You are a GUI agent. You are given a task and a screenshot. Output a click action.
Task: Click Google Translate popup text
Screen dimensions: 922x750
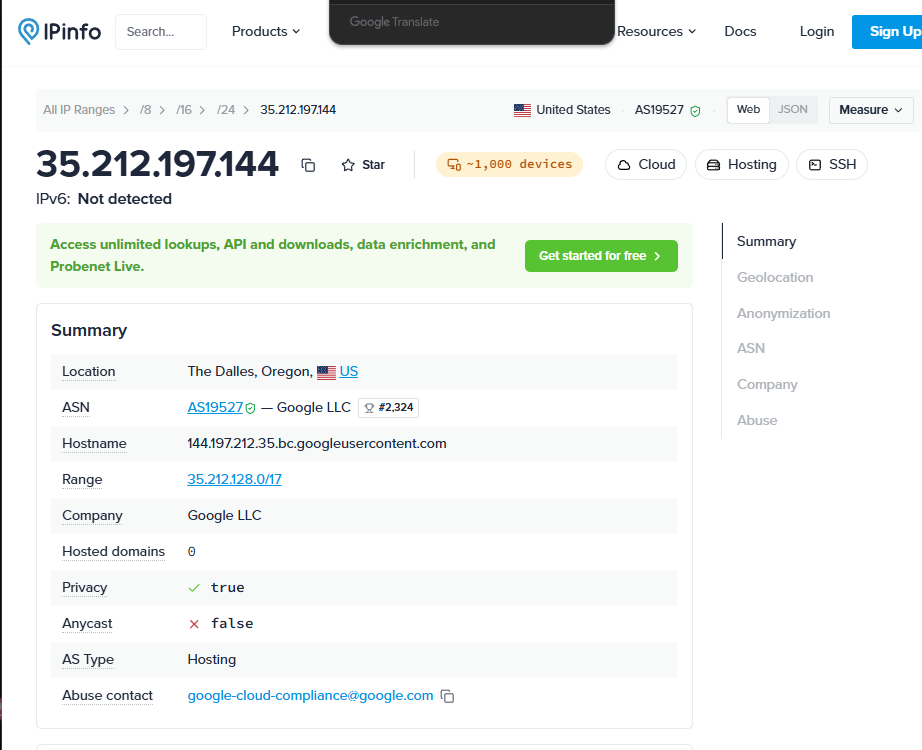pyautogui.click(x=395, y=22)
